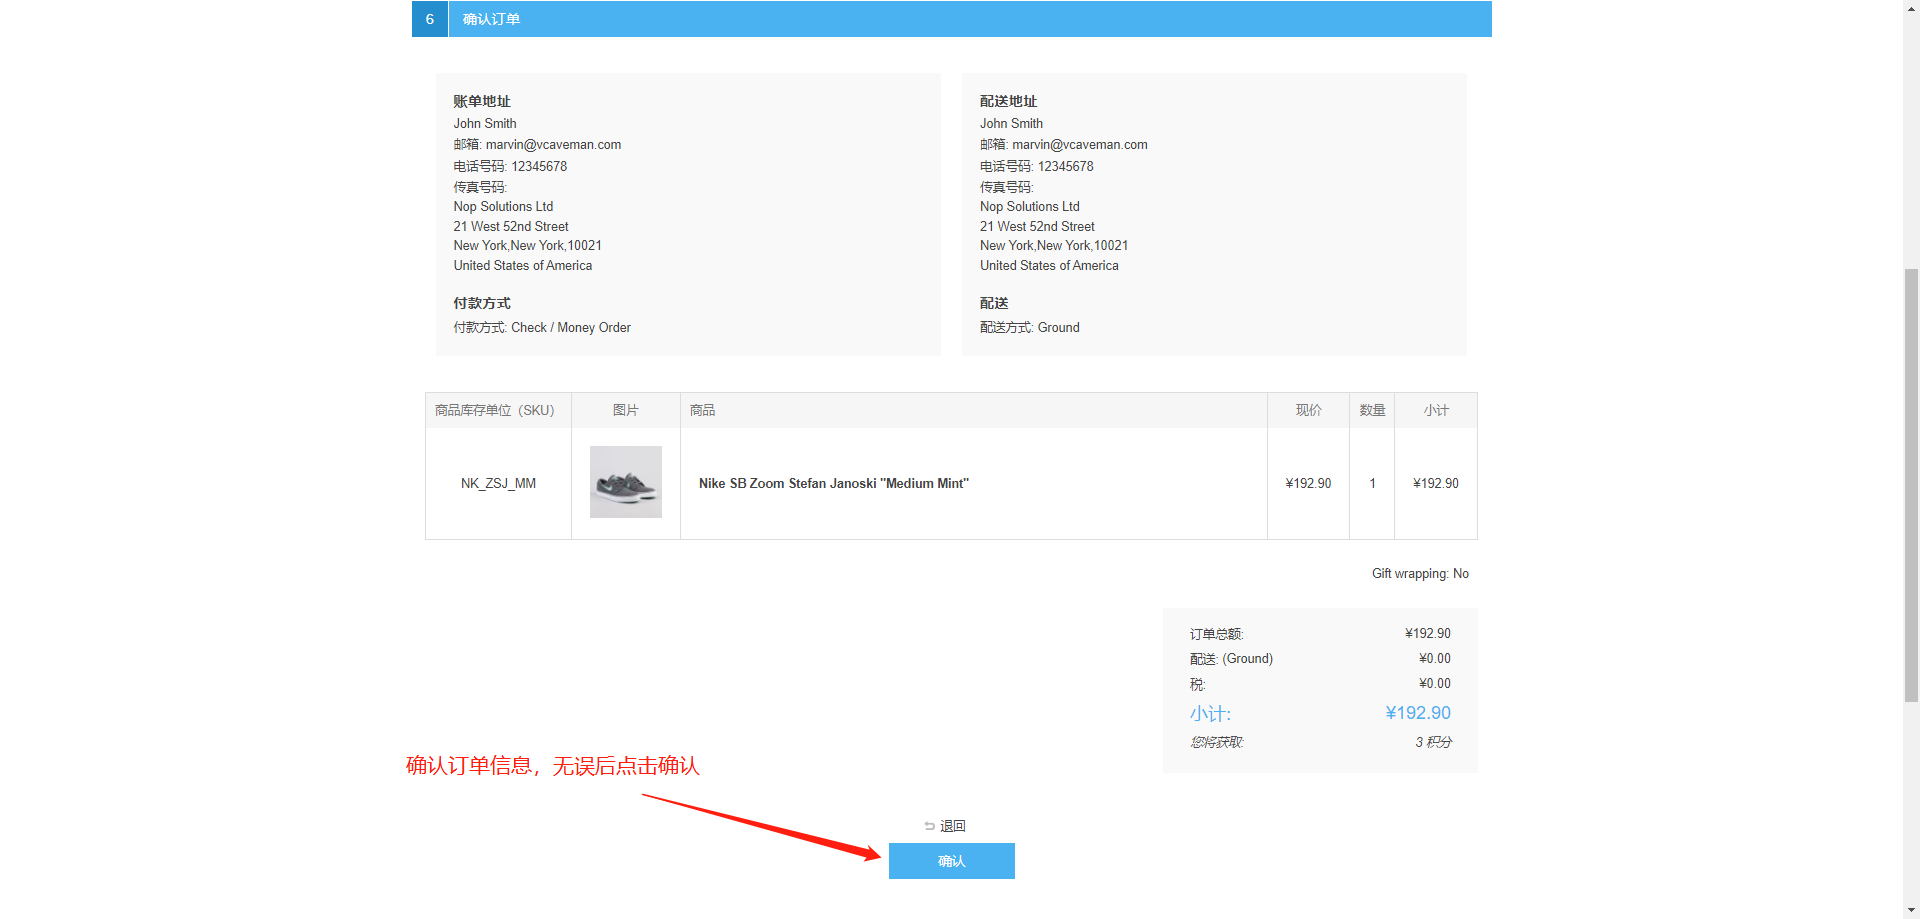
Task: Open the Nike SB Zoom Stefan Janoski product link
Action: tap(833, 483)
